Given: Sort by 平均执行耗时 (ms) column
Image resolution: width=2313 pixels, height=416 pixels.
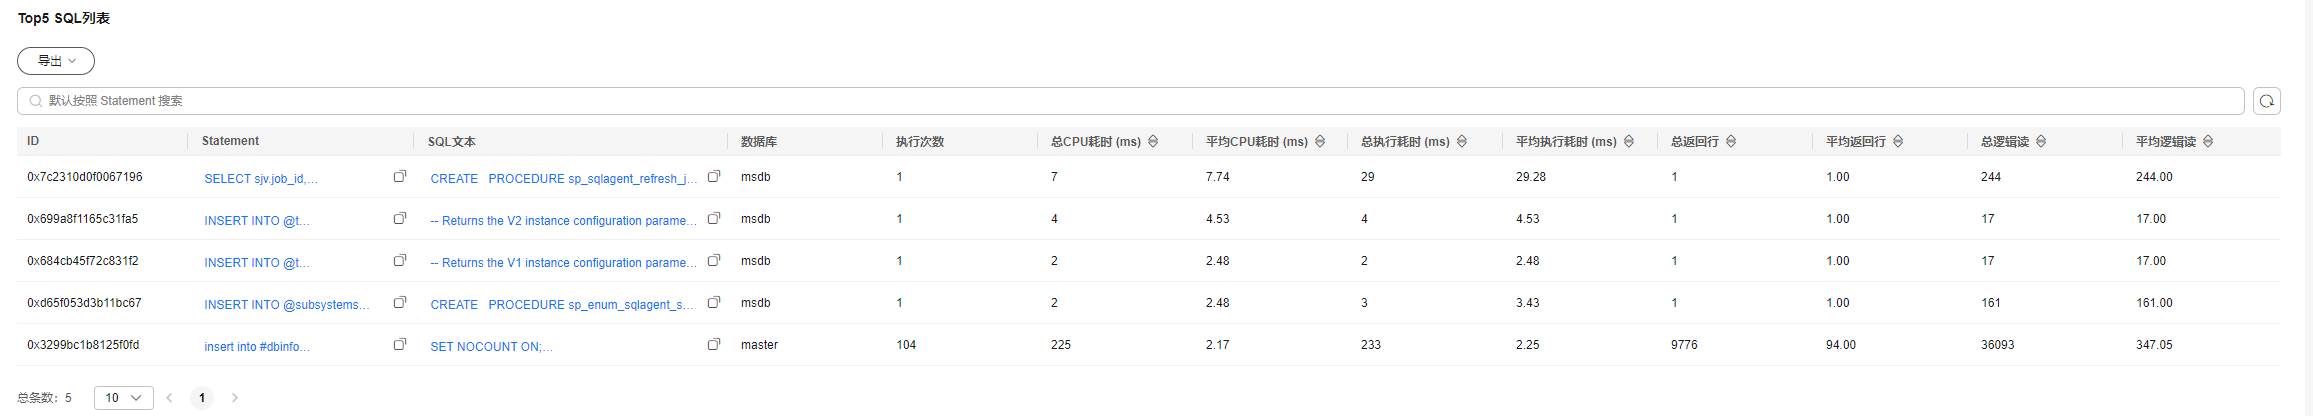Looking at the screenshot, I should tap(1629, 142).
